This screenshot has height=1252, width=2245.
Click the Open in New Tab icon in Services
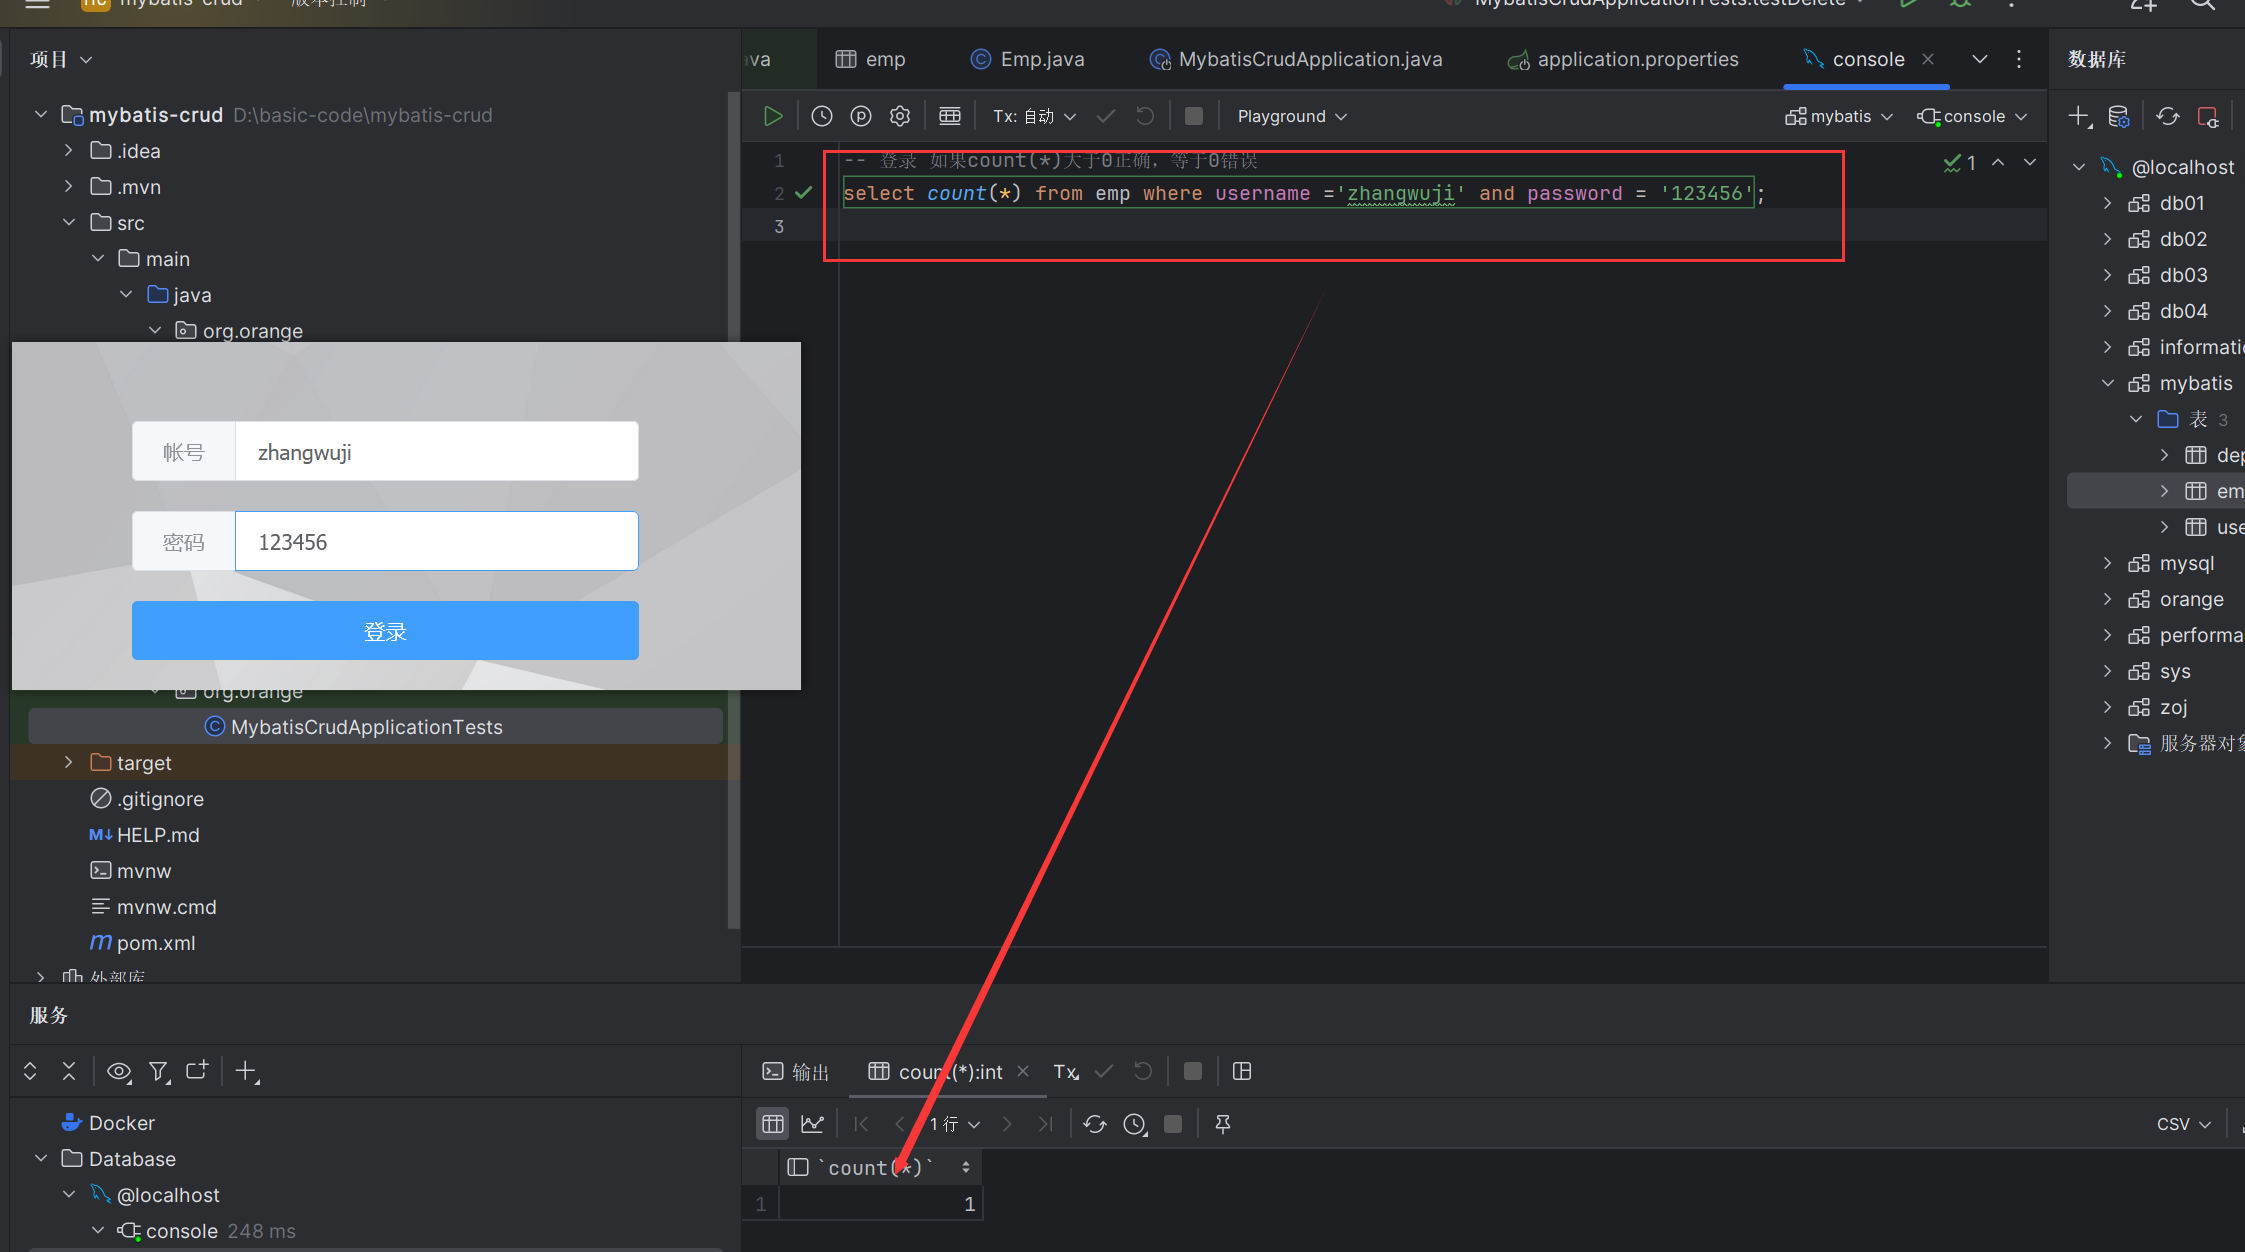197,1070
